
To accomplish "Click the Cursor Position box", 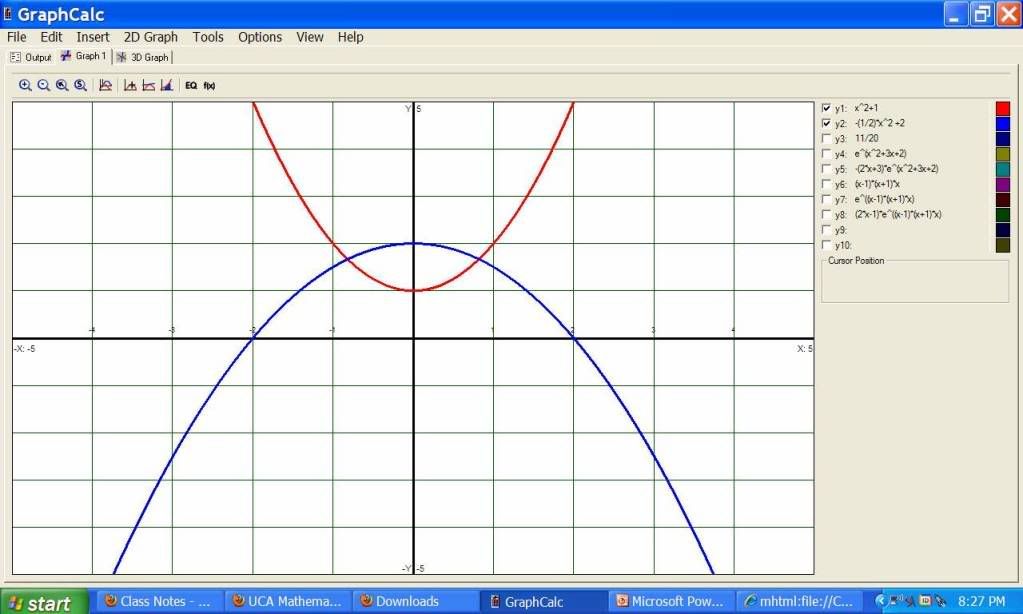I will (915, 281).
